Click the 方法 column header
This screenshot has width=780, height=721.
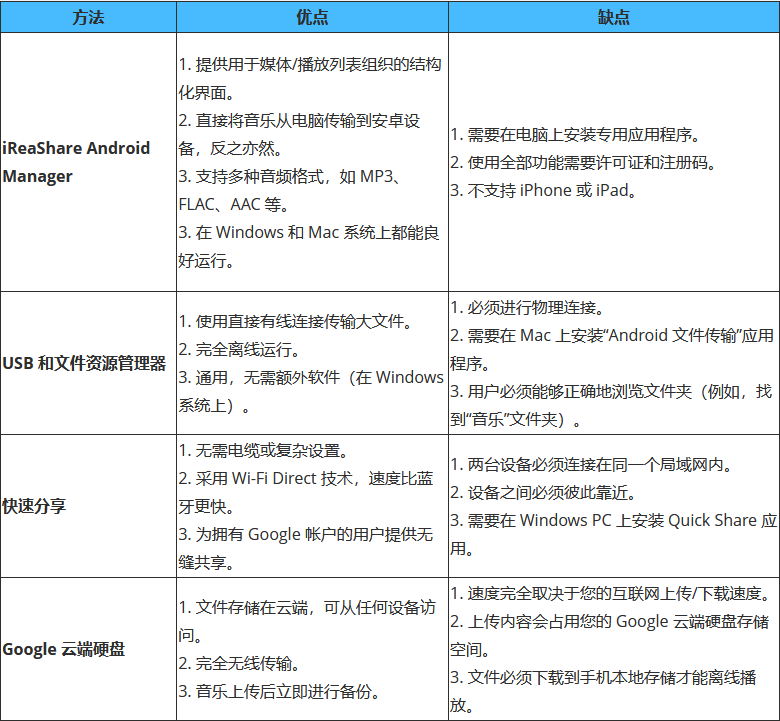(88, 17)
